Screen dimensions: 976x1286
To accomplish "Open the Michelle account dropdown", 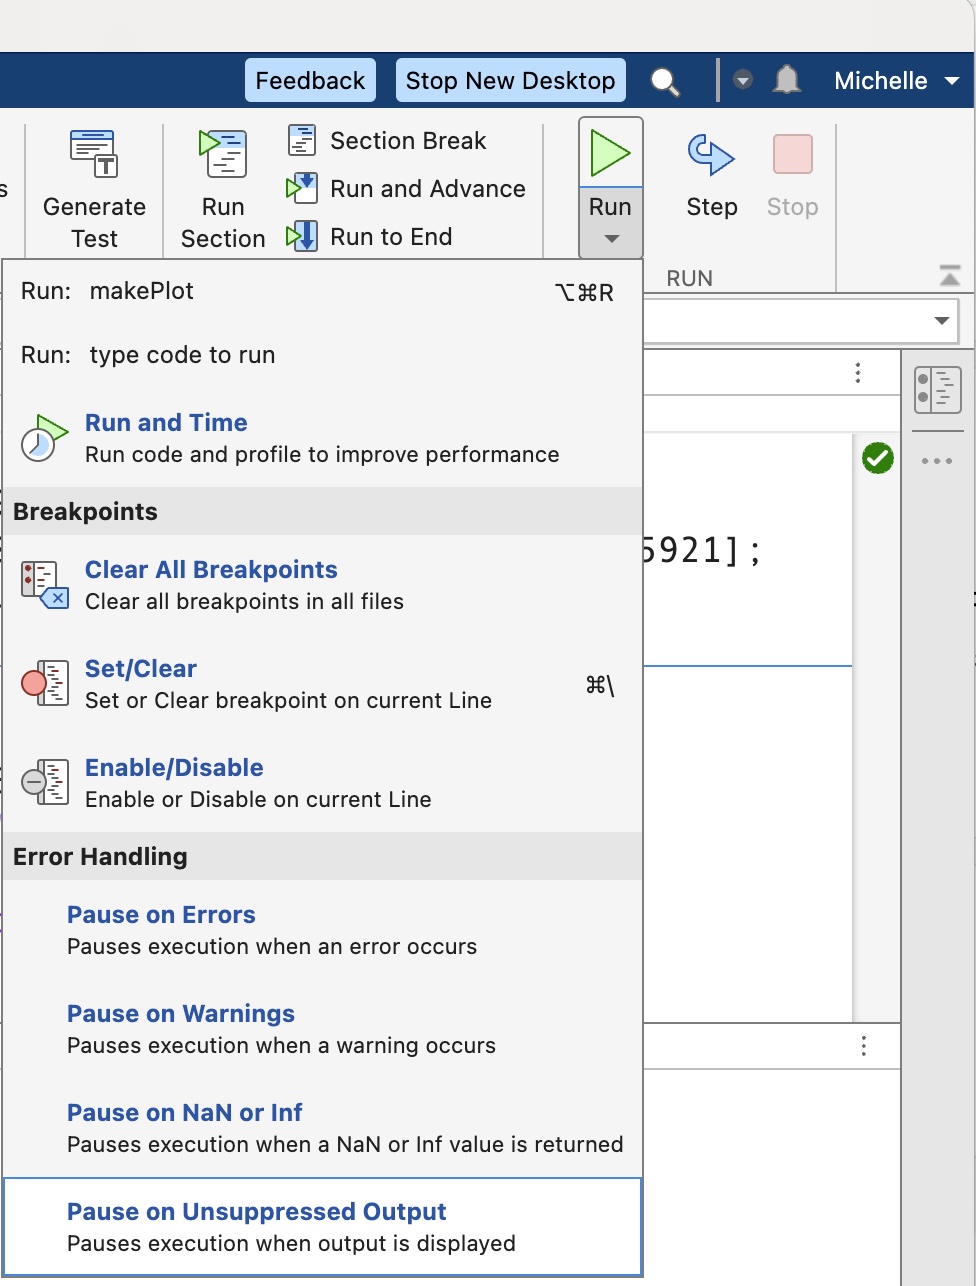I will 896,81.
